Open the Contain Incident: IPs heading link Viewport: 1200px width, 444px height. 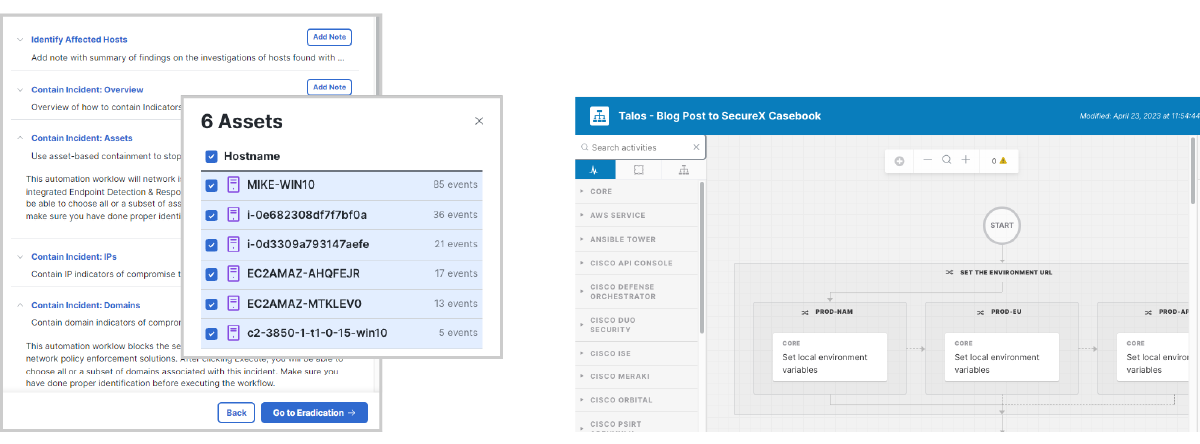point(74,257)
